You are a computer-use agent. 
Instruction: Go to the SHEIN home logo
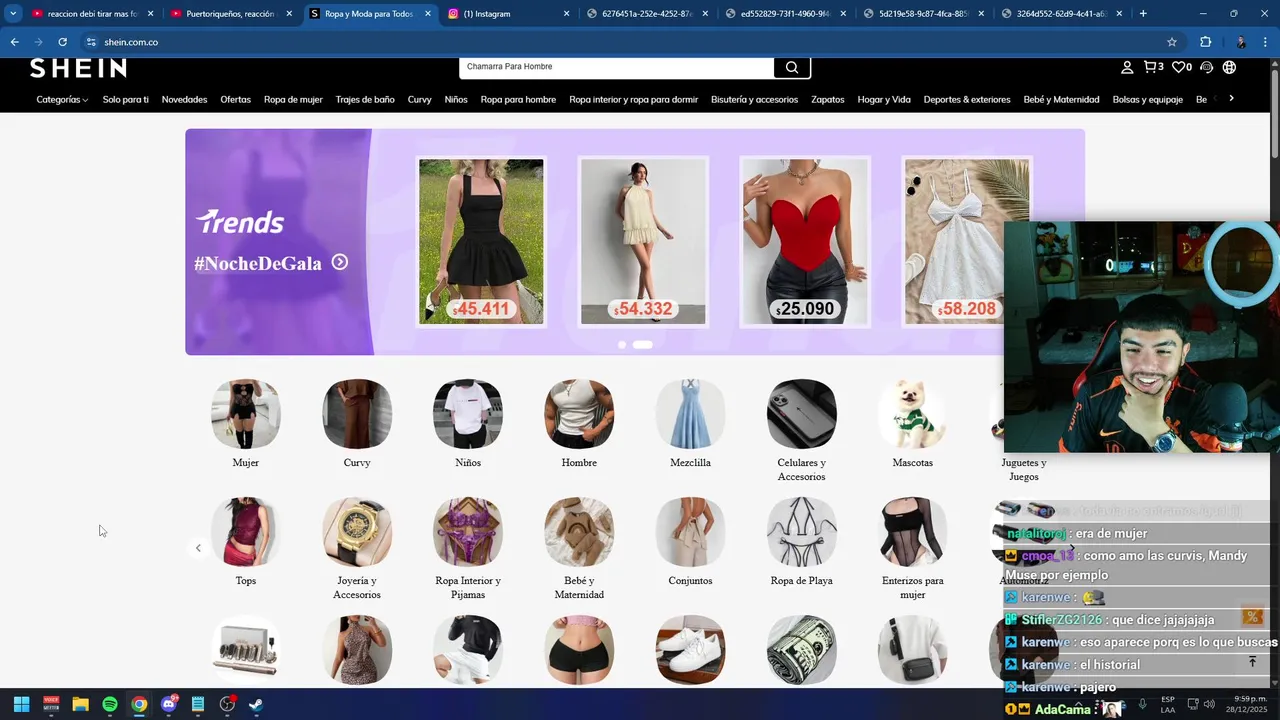click(x=78, y=68)
